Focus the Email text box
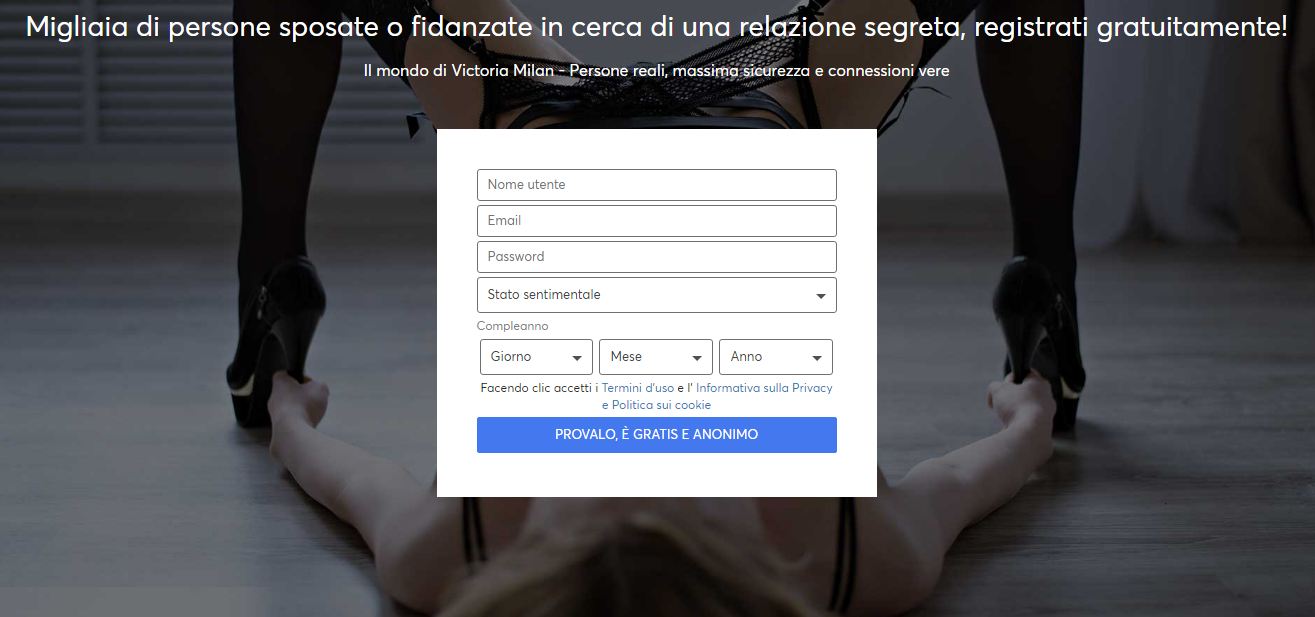This screenshot has width=1315, height=617. [656, 221]
